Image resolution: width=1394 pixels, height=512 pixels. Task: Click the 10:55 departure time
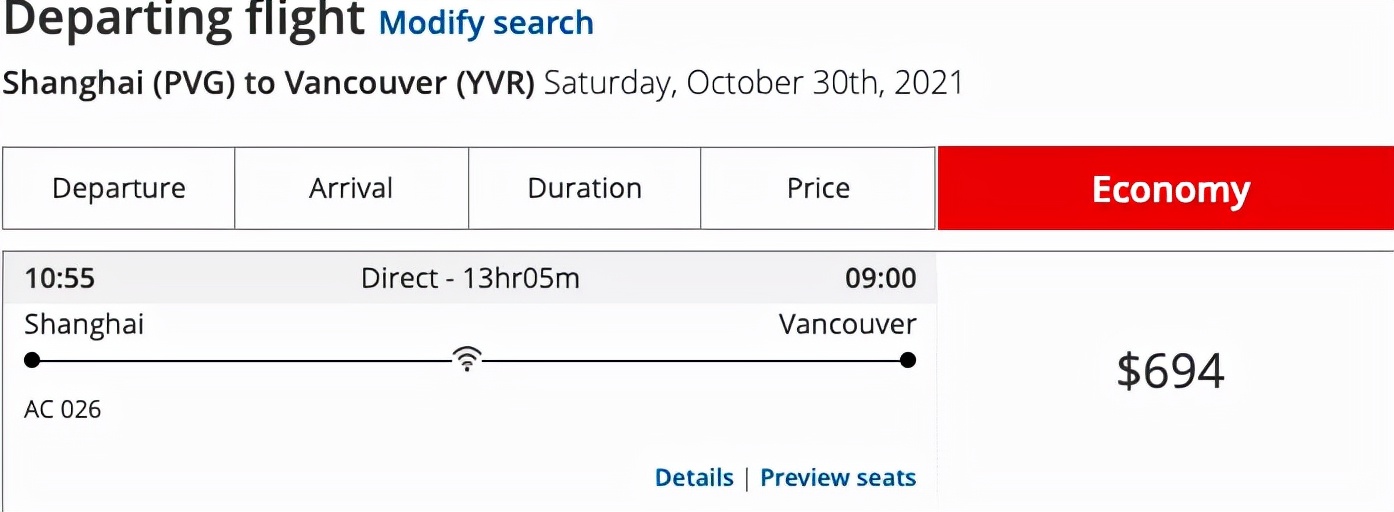pyautogui.click(x=60, y=278)
